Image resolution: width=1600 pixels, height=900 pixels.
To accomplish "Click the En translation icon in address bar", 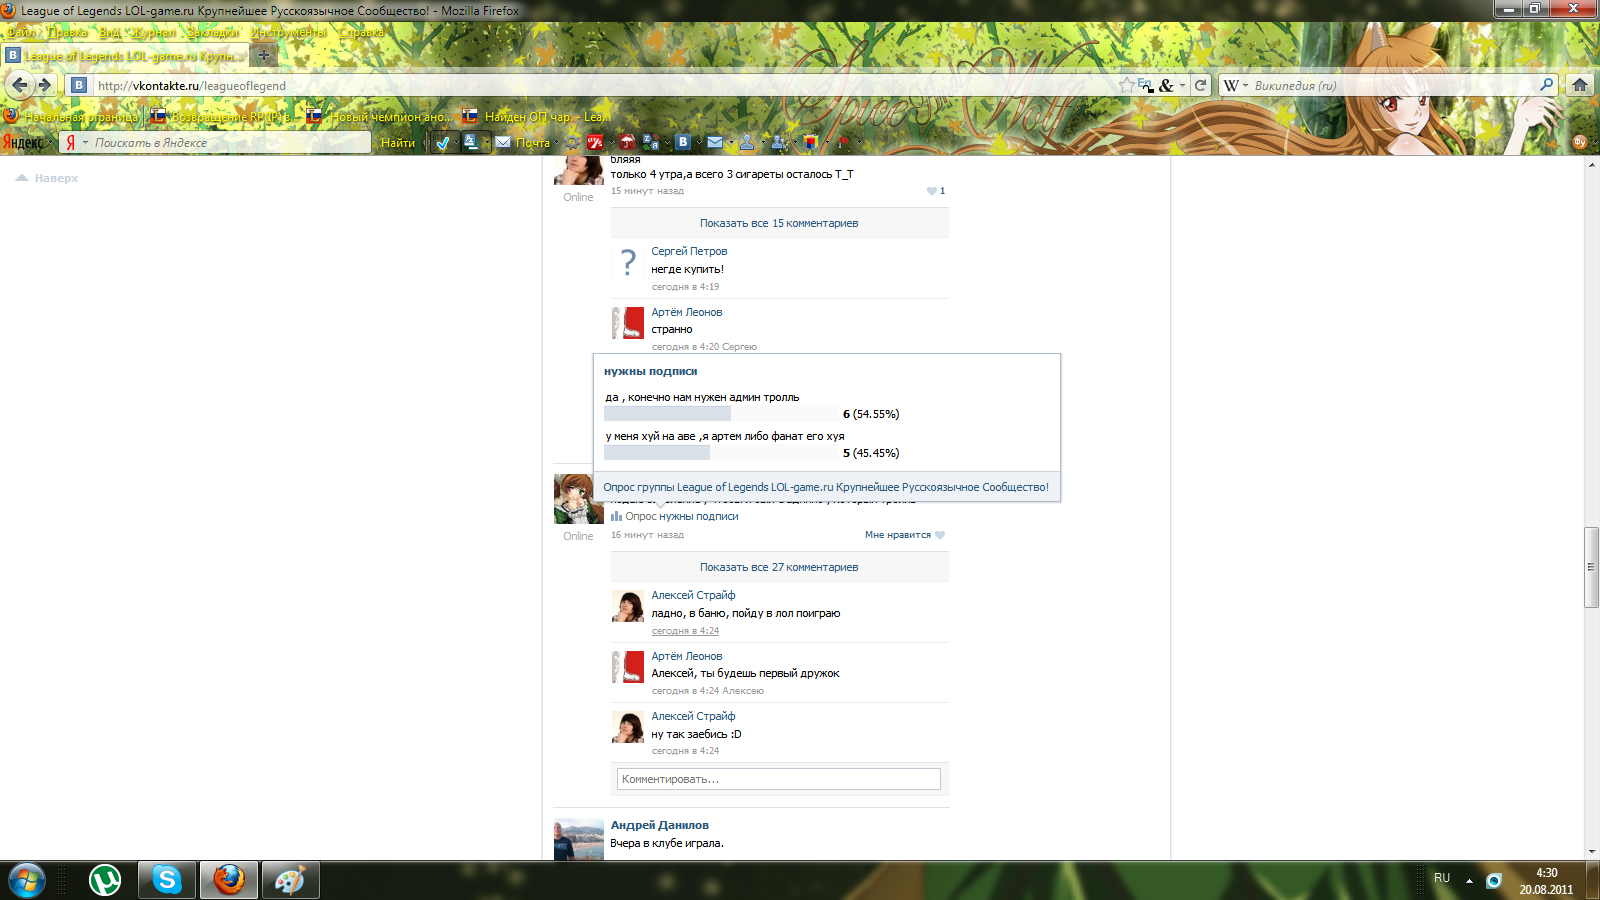I will tap(1145, 85).
